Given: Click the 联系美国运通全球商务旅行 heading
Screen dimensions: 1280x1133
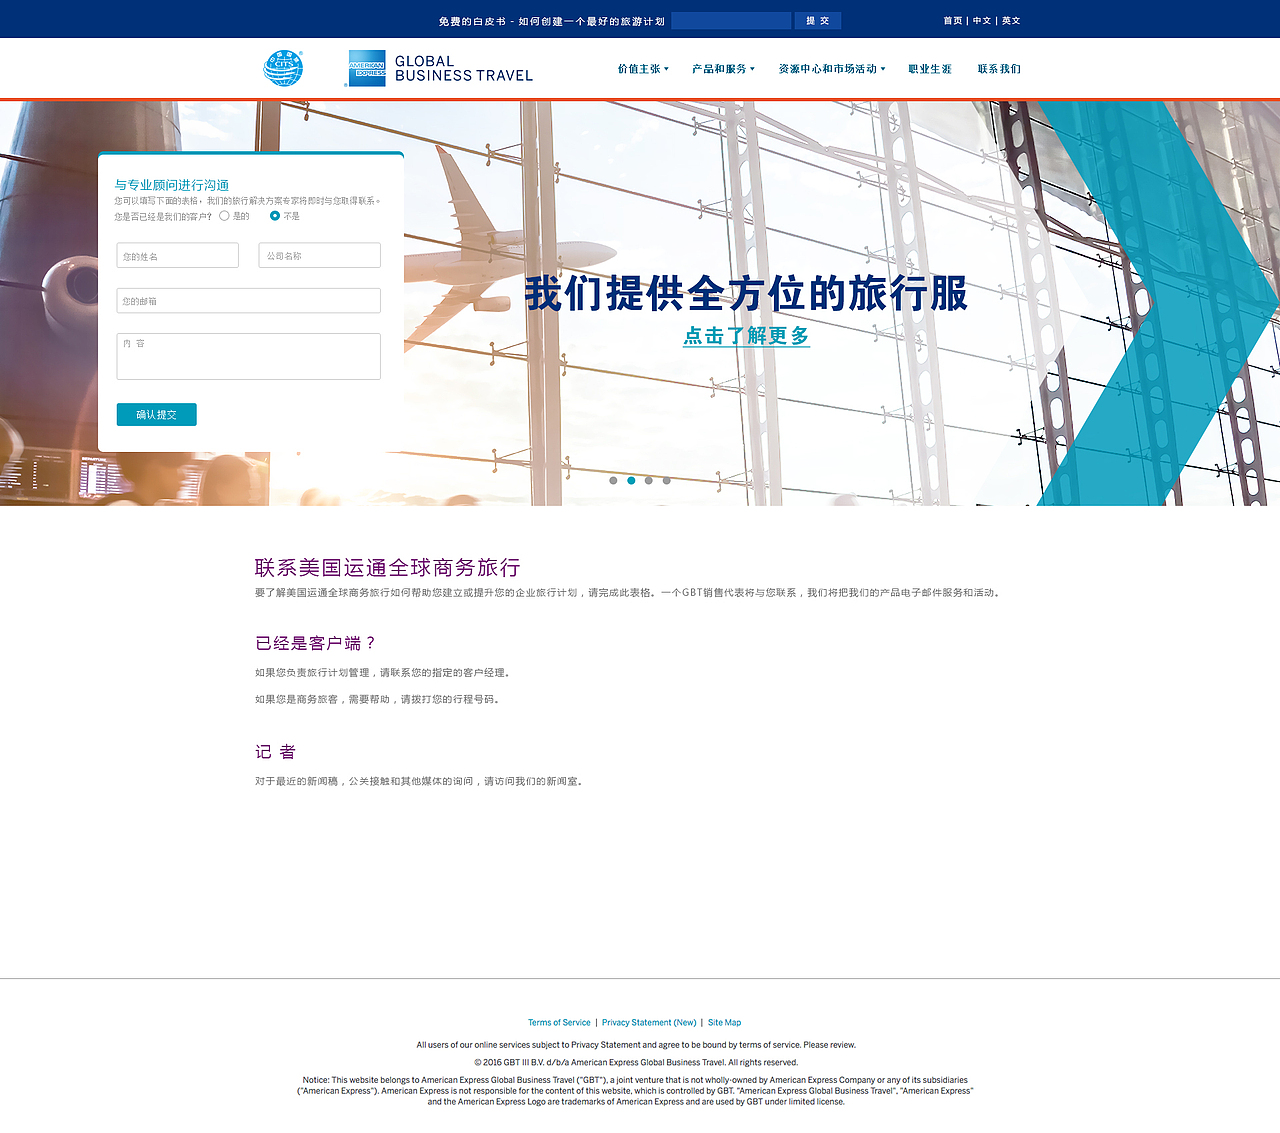Looking at the screenshot, I should pyautogui.click(x=388, y=568).
